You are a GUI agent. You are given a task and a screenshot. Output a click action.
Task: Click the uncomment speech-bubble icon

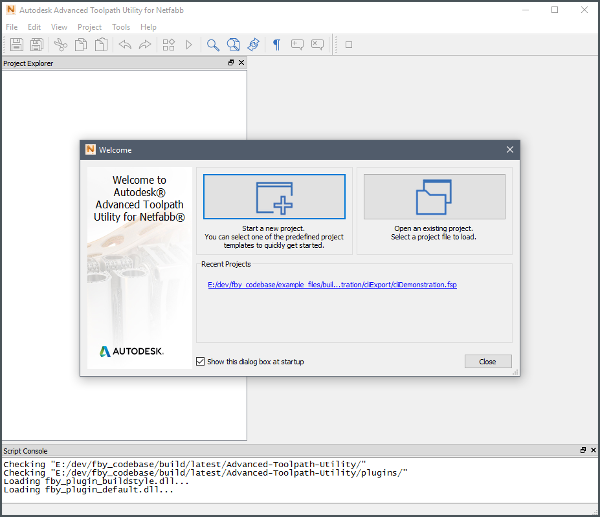pos(317,45)
